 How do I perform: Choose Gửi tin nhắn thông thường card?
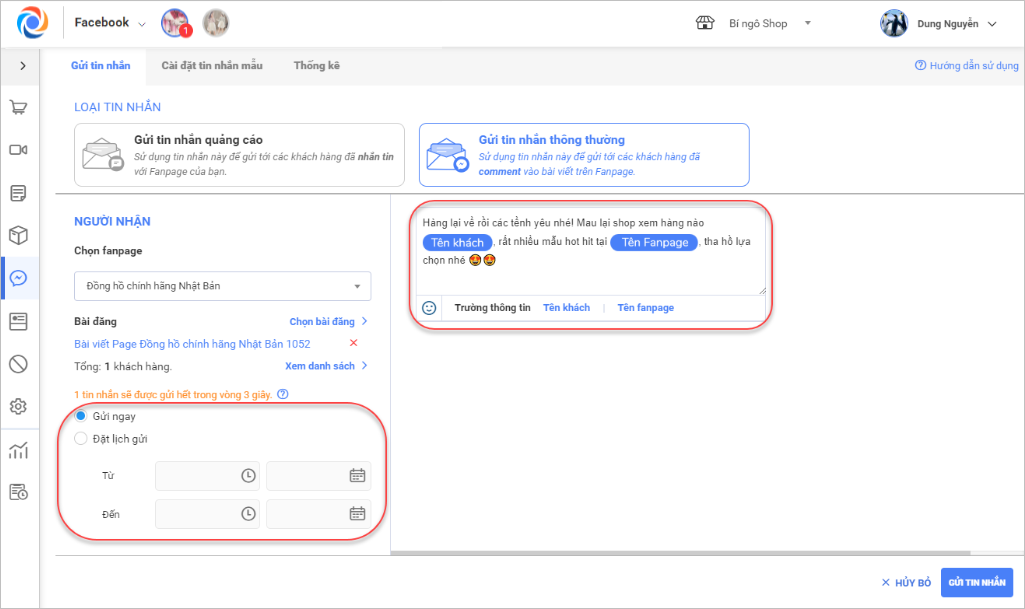(584, 156)
